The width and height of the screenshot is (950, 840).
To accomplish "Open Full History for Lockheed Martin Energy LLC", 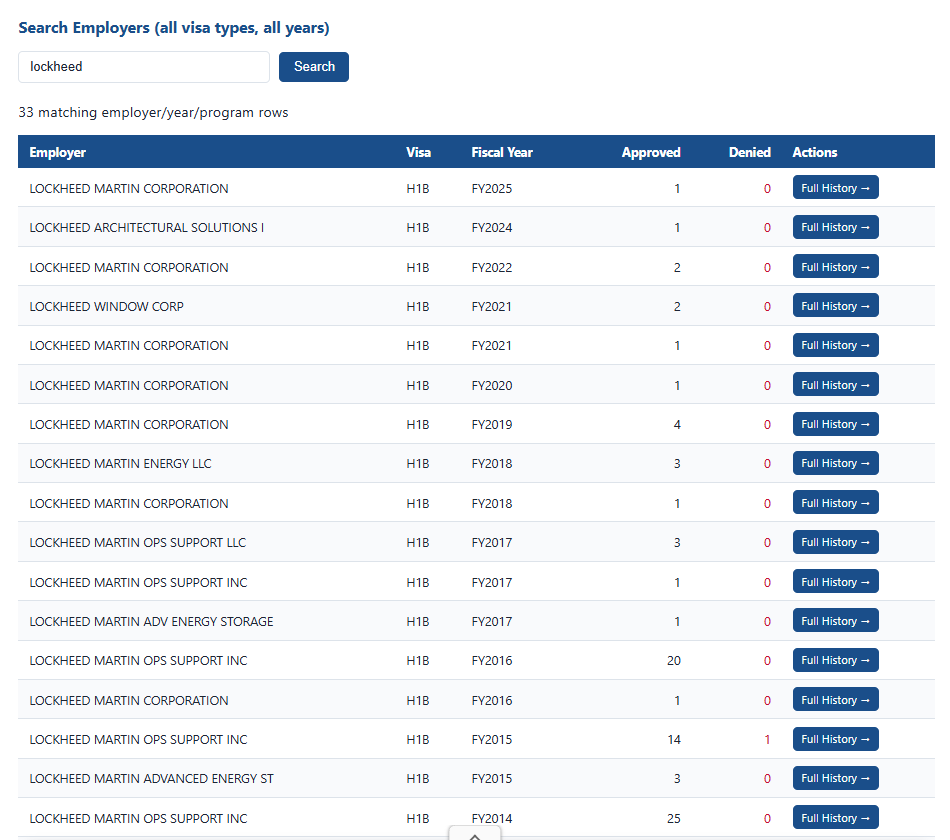I will coord(835,464).
